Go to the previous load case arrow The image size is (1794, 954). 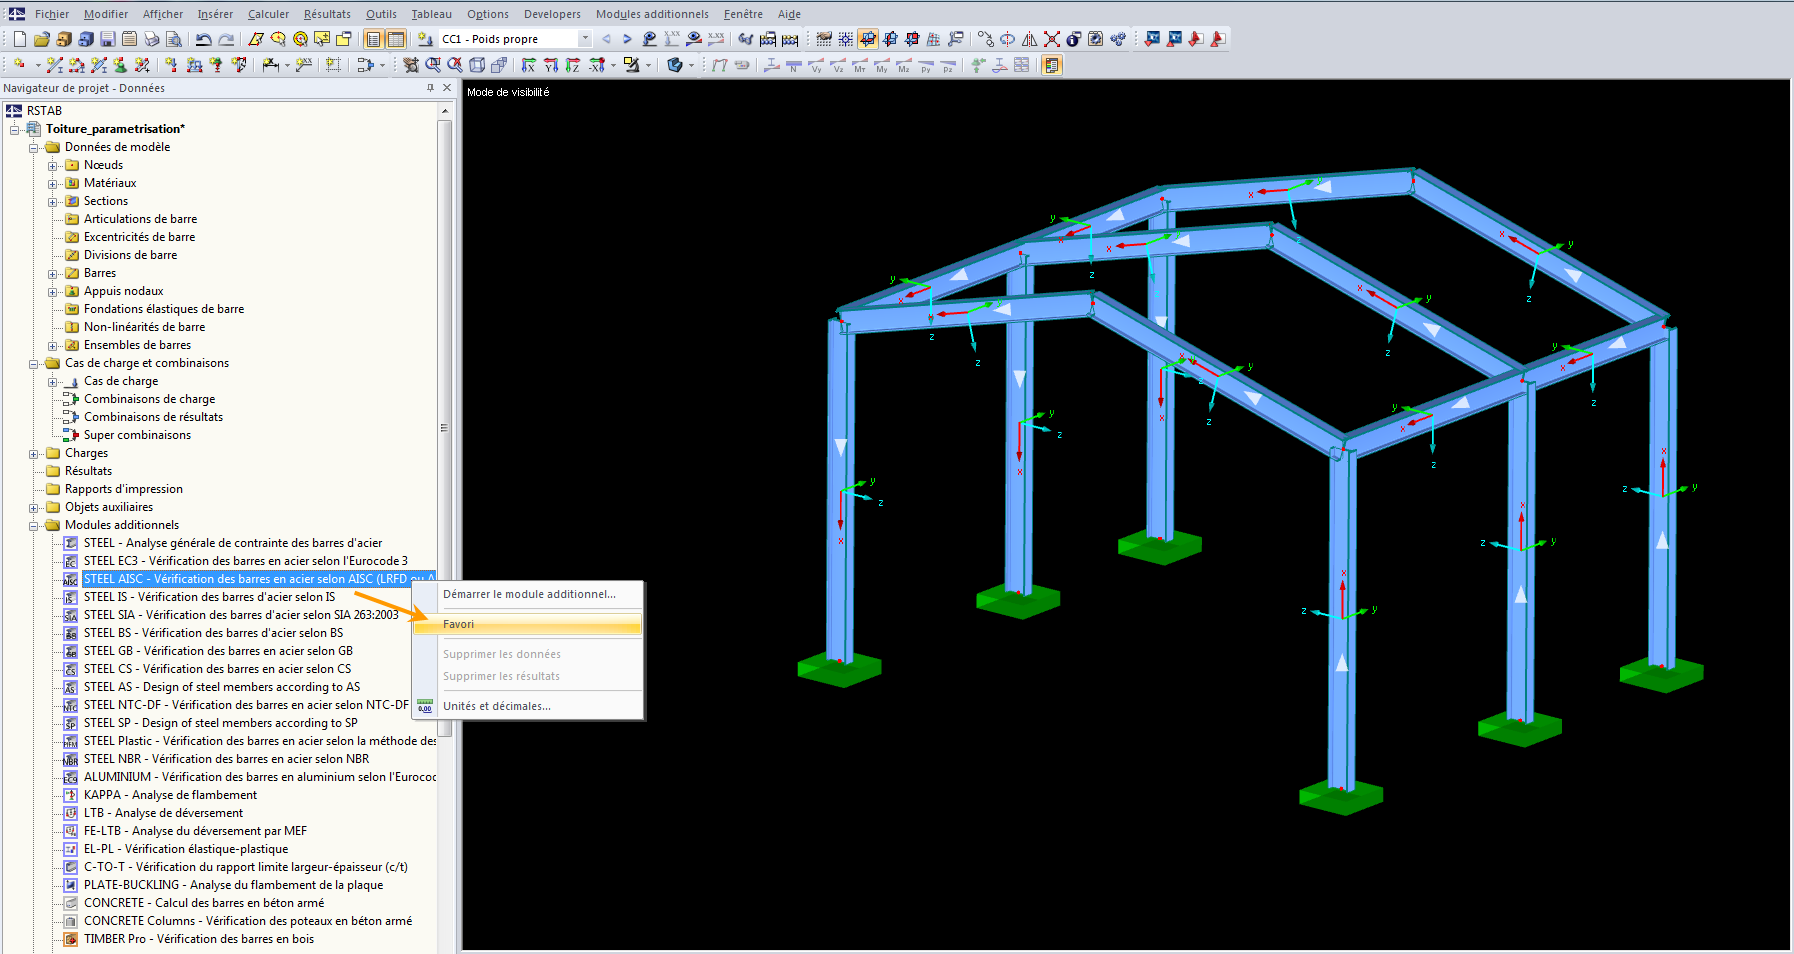(x=606, y=39)
